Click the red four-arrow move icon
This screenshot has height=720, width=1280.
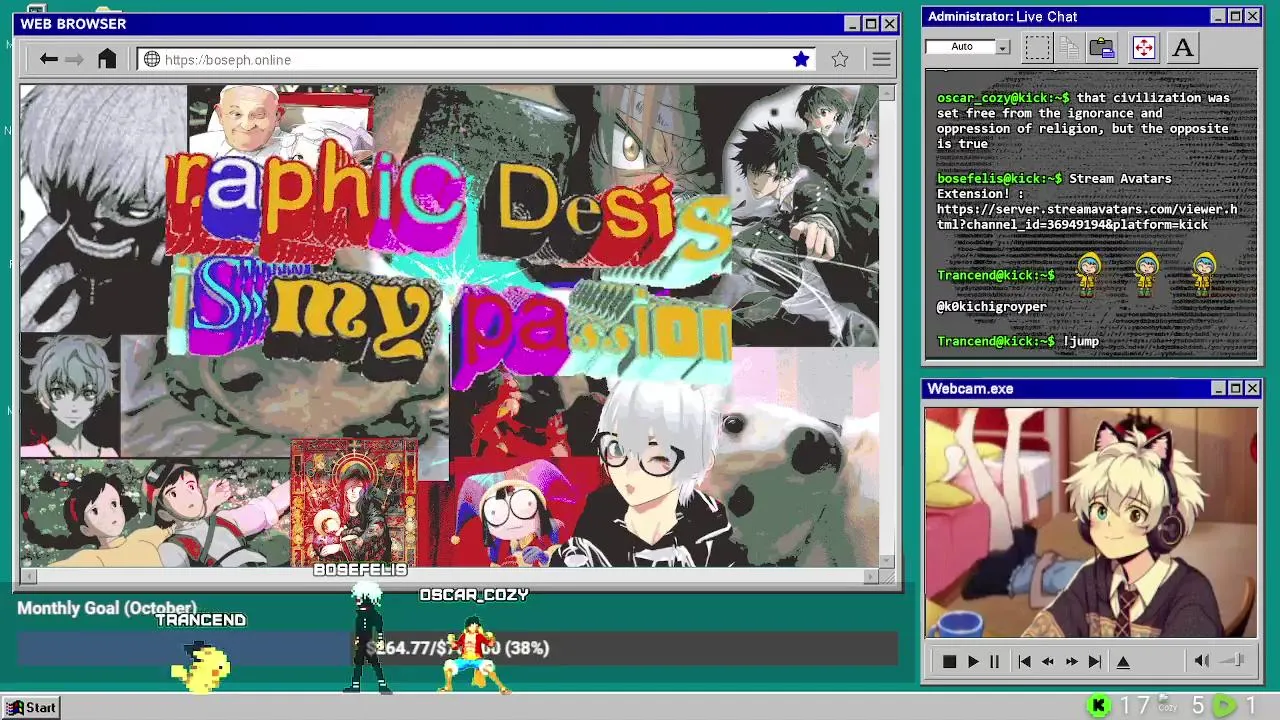pyautogui.click(x=1144, y=47)
